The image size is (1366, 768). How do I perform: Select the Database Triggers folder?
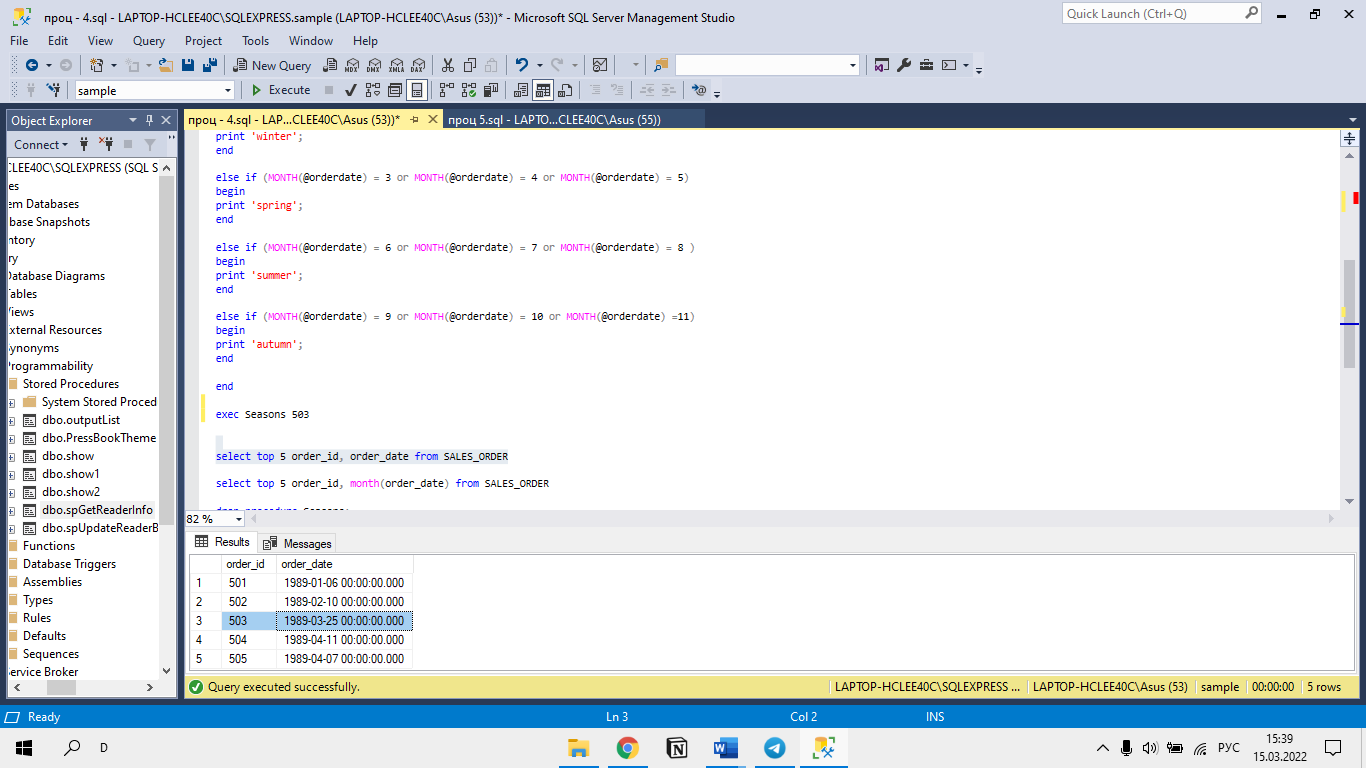69,564
